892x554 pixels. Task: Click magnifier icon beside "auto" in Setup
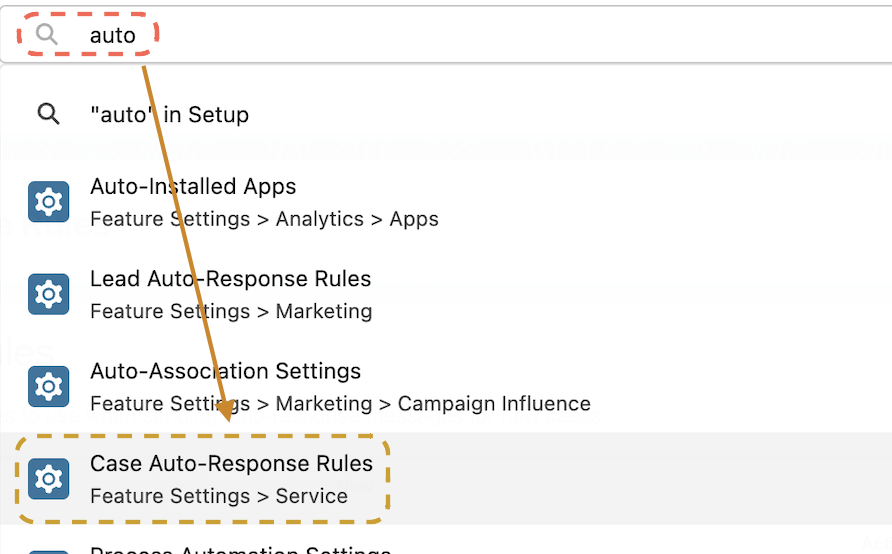[48, 114]
